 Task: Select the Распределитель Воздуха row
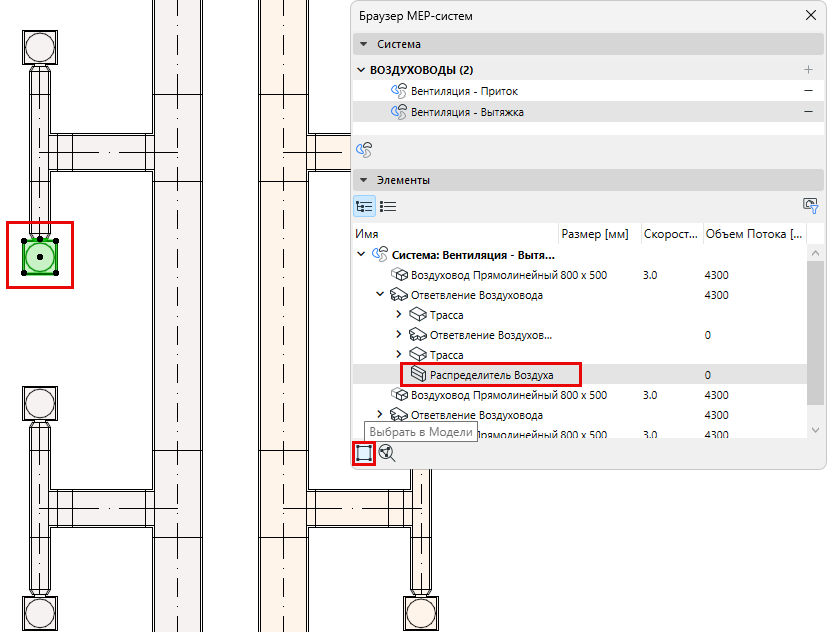(x=580, y=375)
